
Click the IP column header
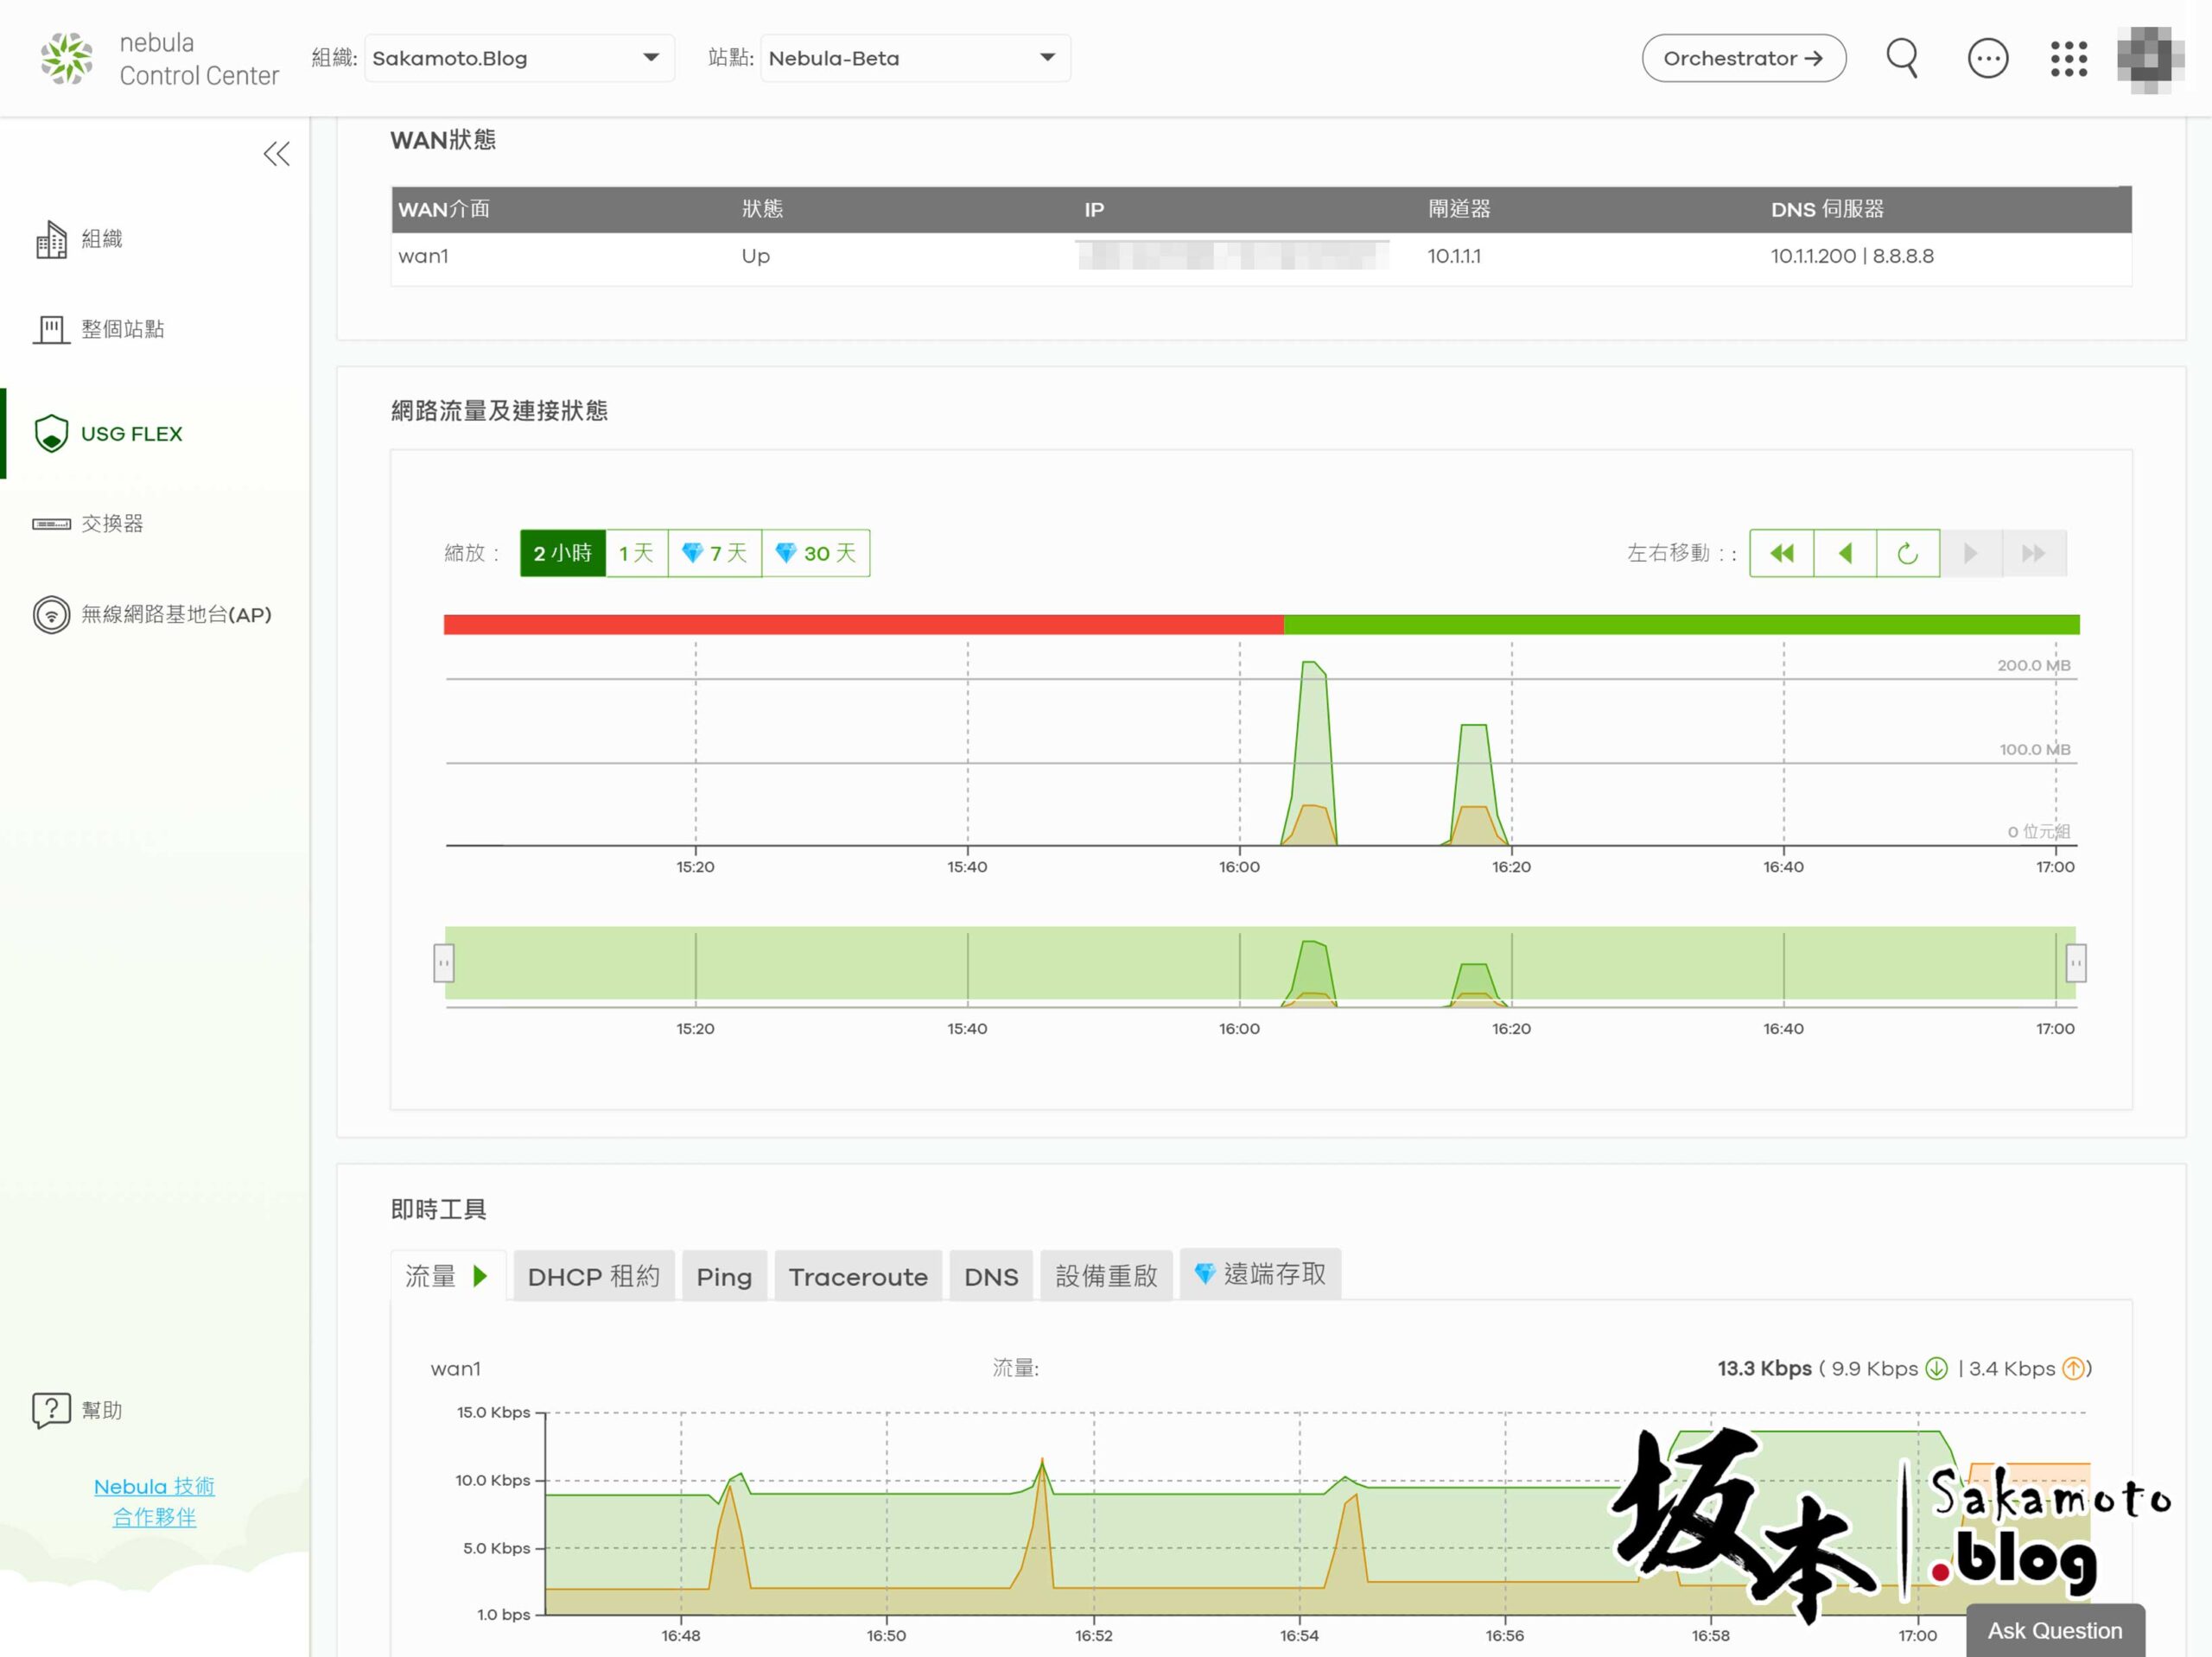1094,210
